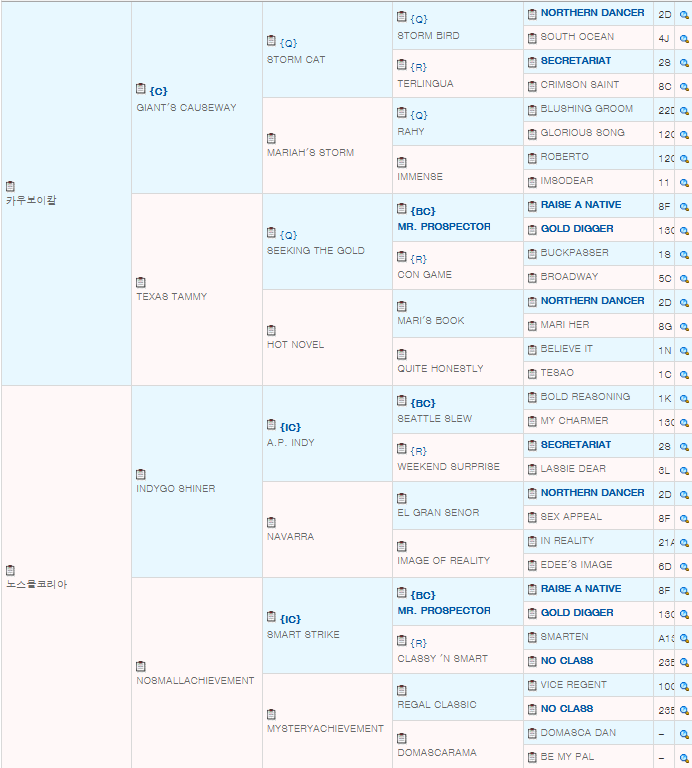Select the STORM BIRD name
Image resolution: width=692 pixels, height=768 pixels.
[x=428, y=36]
